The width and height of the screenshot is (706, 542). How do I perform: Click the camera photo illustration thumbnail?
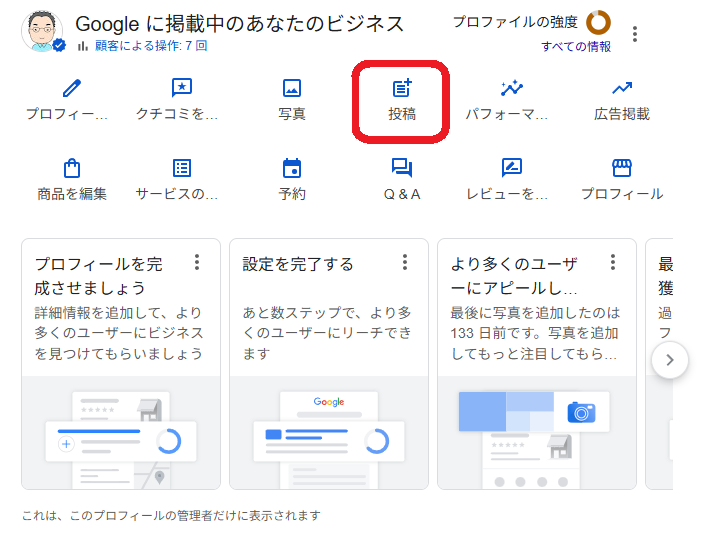click(x=537, y=433)
